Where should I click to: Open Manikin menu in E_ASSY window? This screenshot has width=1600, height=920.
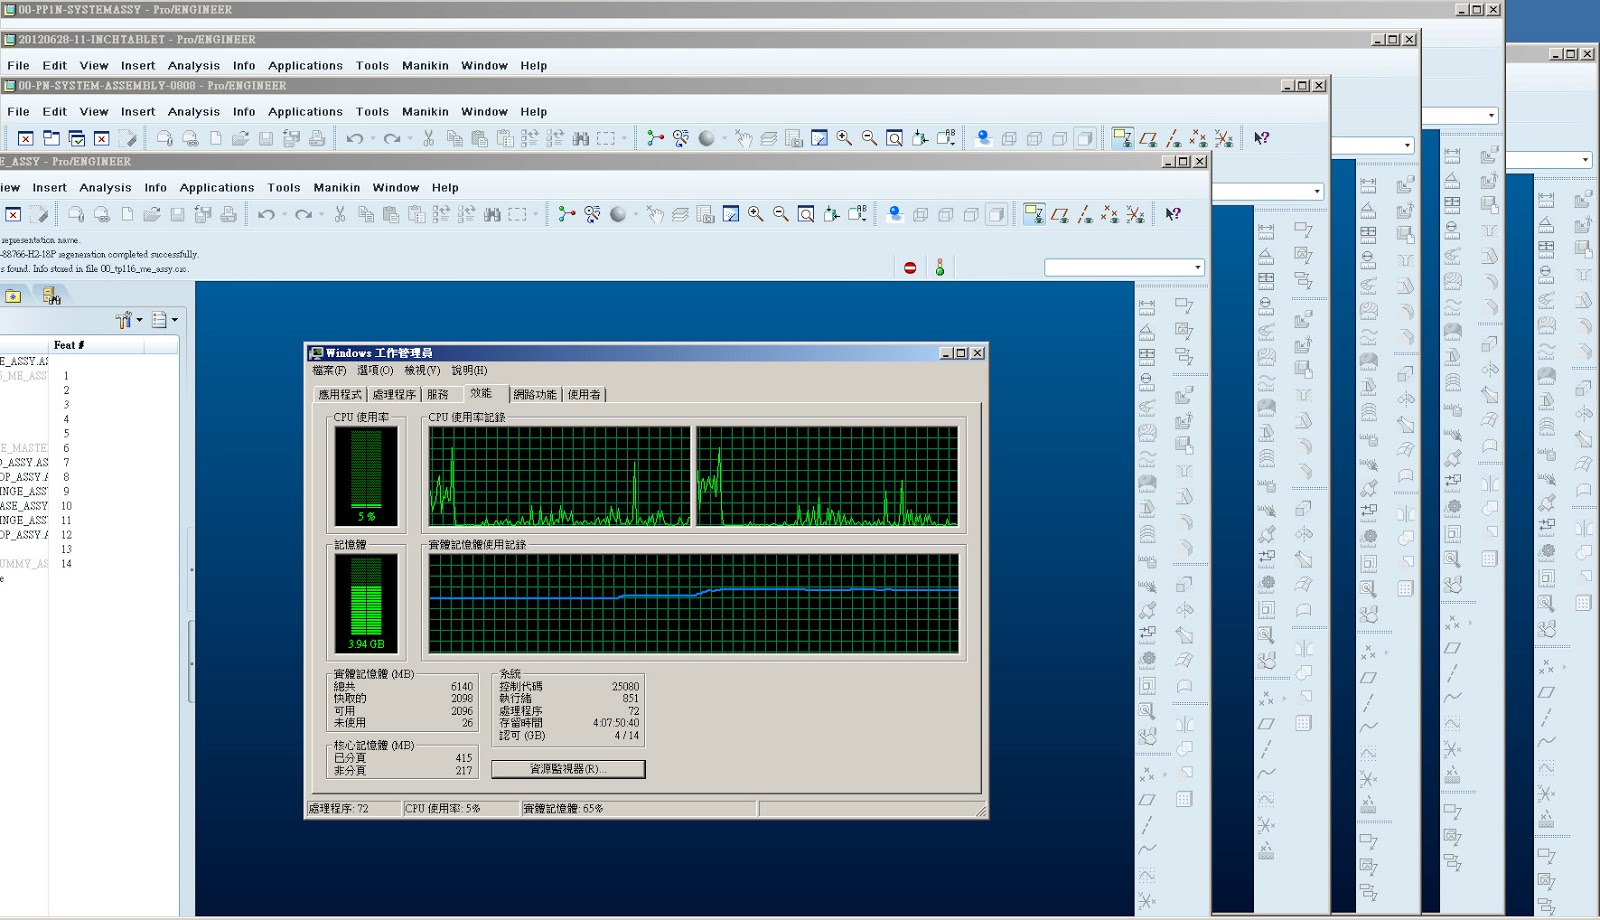(337, 188)
